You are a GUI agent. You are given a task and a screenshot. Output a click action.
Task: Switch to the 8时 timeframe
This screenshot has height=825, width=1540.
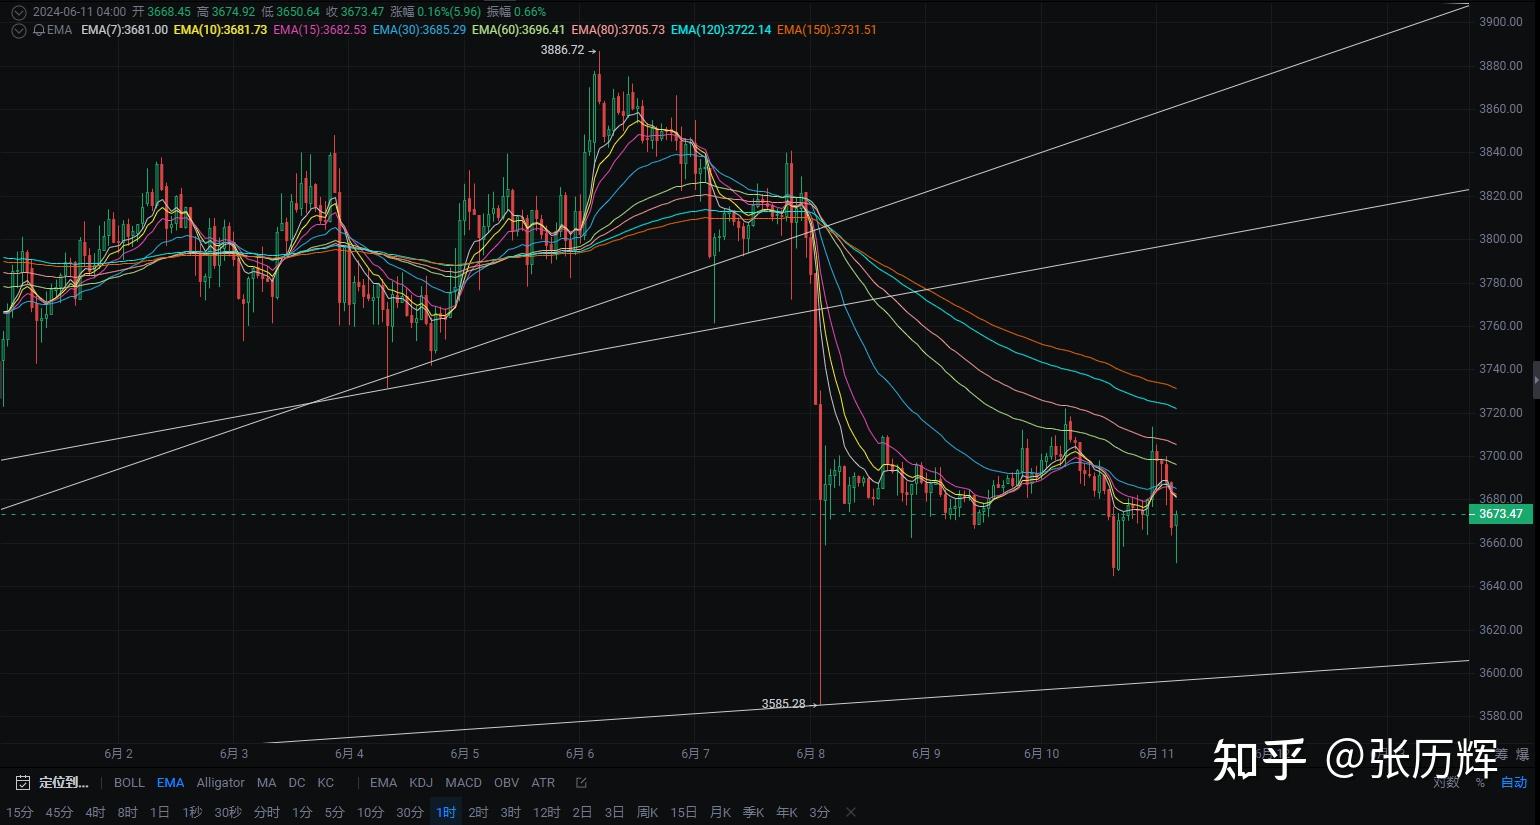[x=127, y=812]
